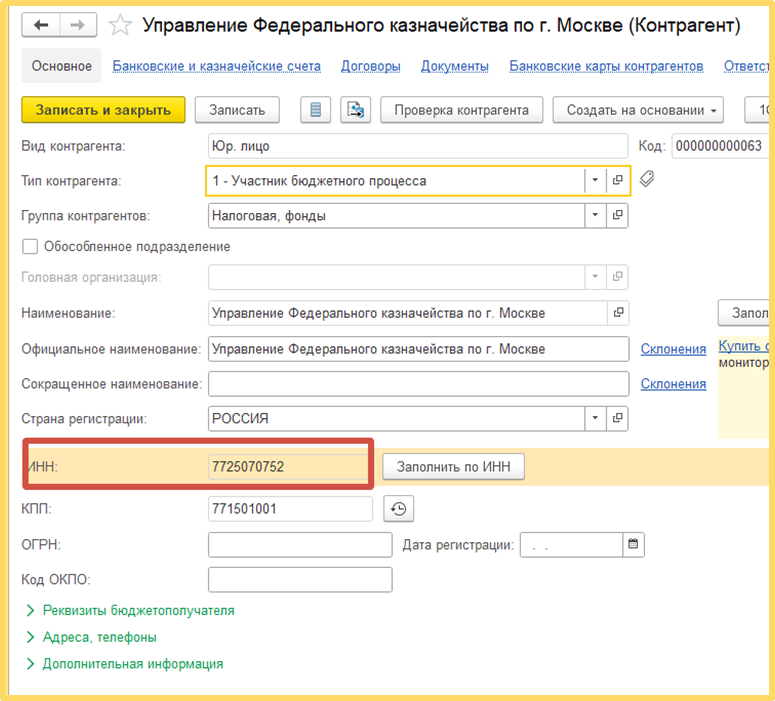Click the Записать button

[x=237, y=110]
